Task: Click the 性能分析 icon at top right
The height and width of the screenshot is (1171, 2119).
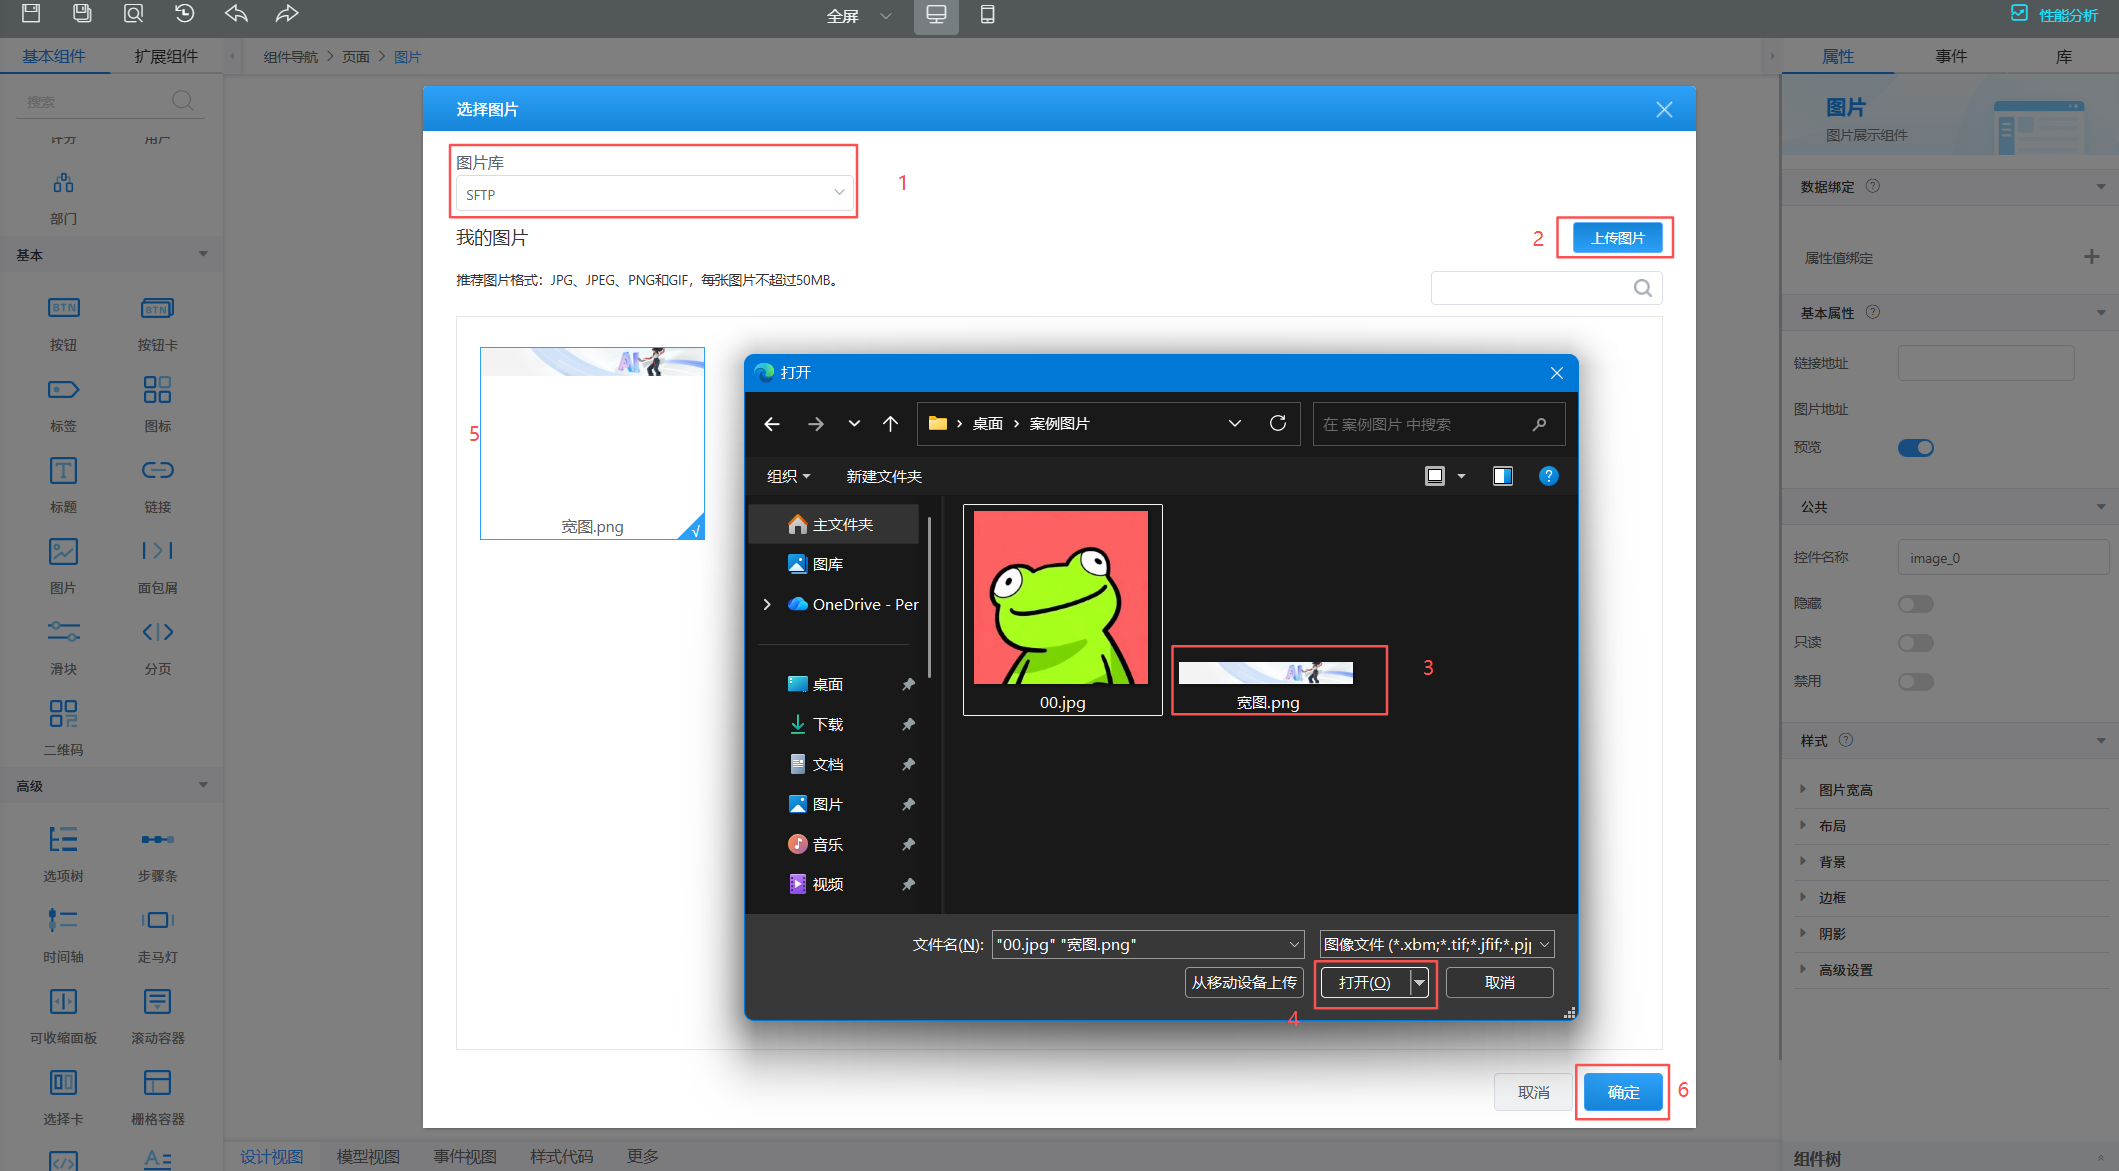Action: (2019, 14)
